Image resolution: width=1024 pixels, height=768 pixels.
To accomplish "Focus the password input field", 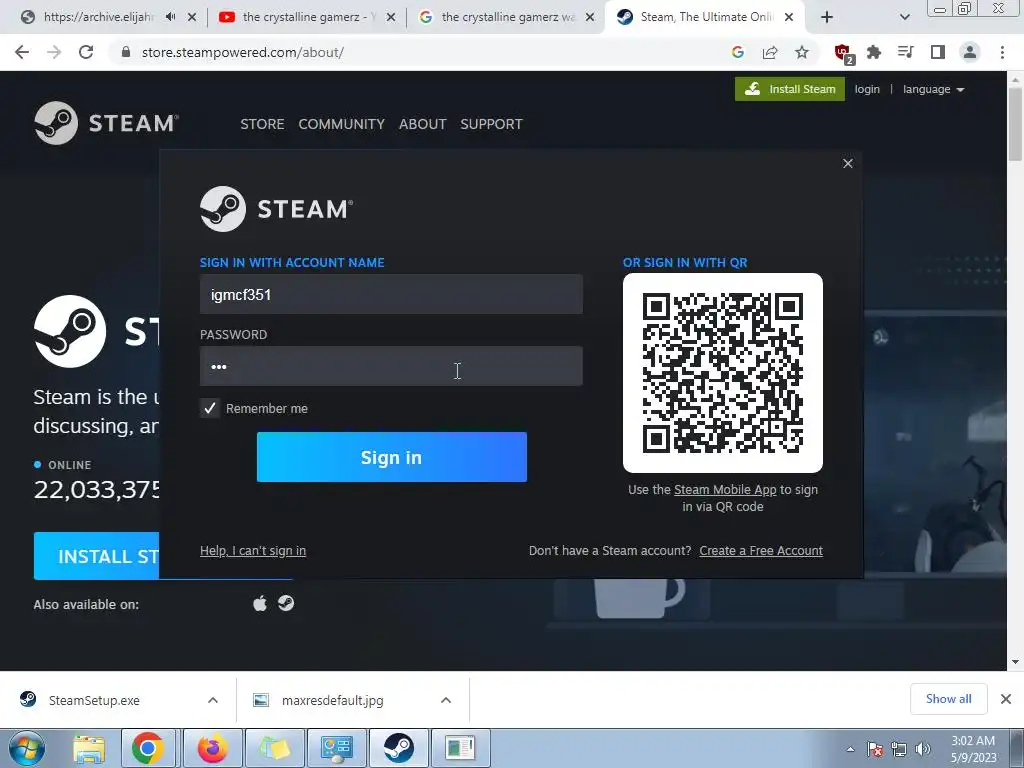I will point(391,366).
